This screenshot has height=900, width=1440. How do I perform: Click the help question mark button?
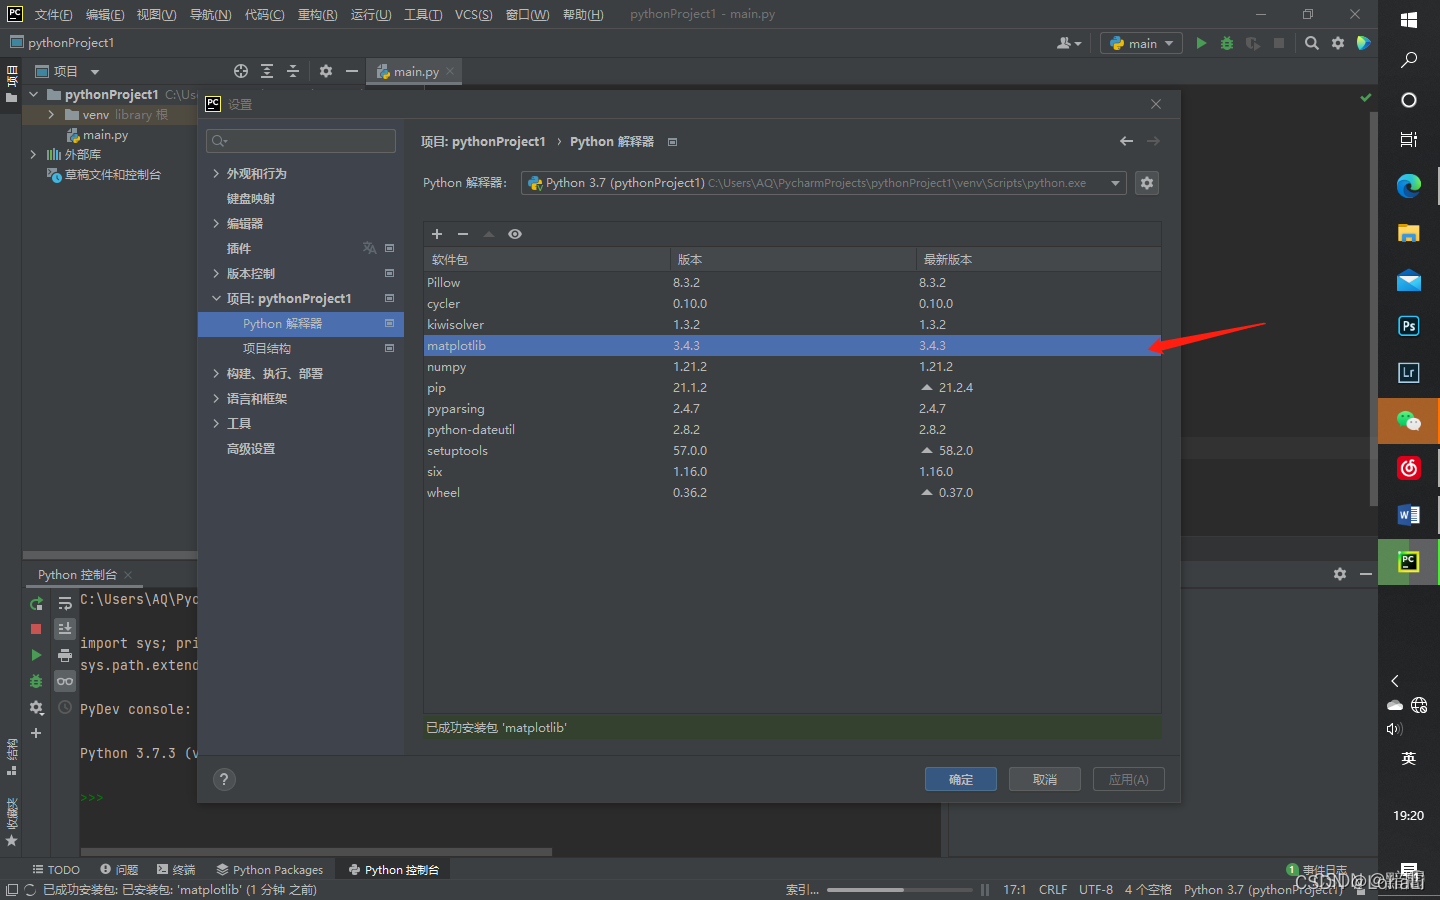[x=224, y=779]
